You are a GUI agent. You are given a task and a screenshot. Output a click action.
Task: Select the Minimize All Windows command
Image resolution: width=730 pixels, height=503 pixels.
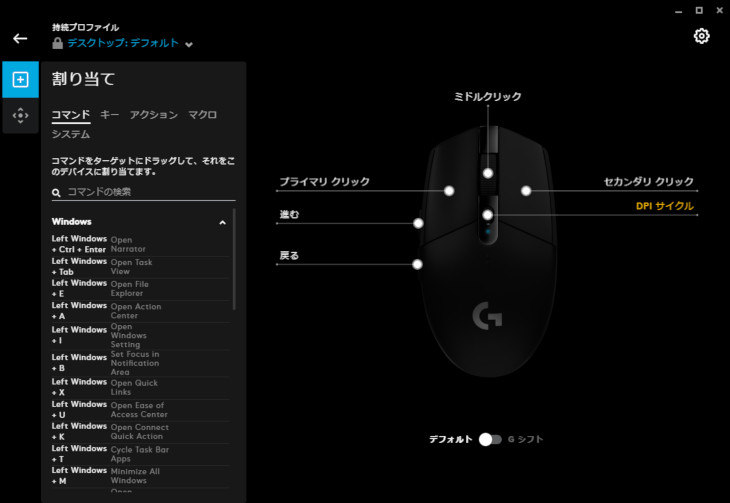click(141, 476)
